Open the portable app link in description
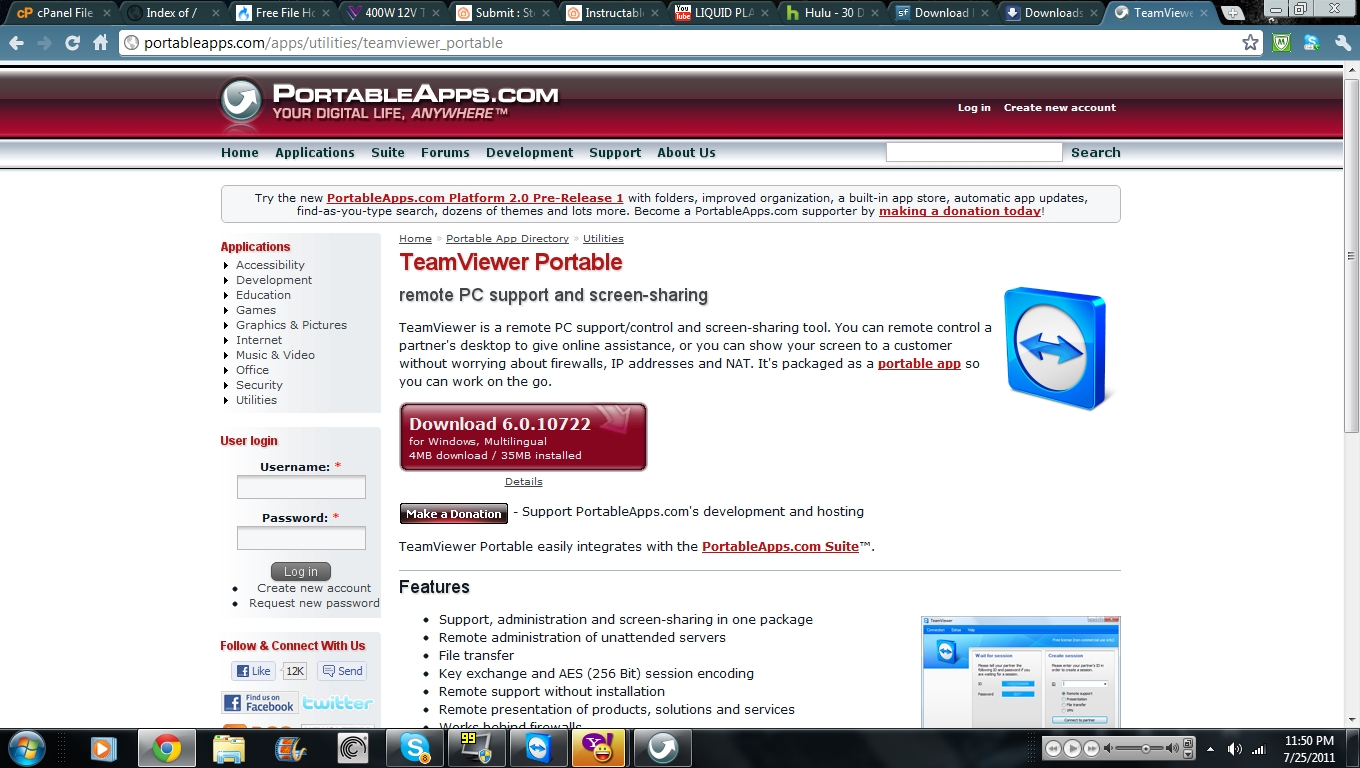 919,364
